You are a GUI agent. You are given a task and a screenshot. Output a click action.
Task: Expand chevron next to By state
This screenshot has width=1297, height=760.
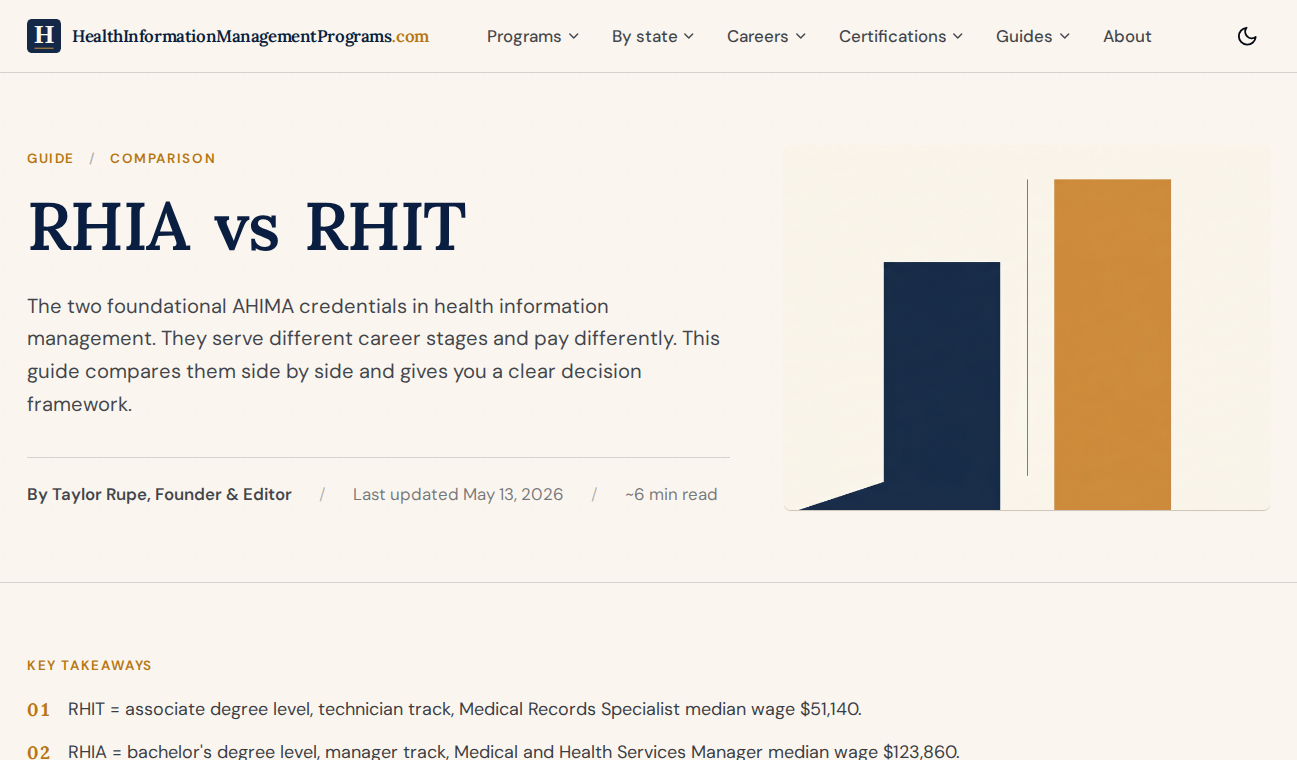(688, 36)
